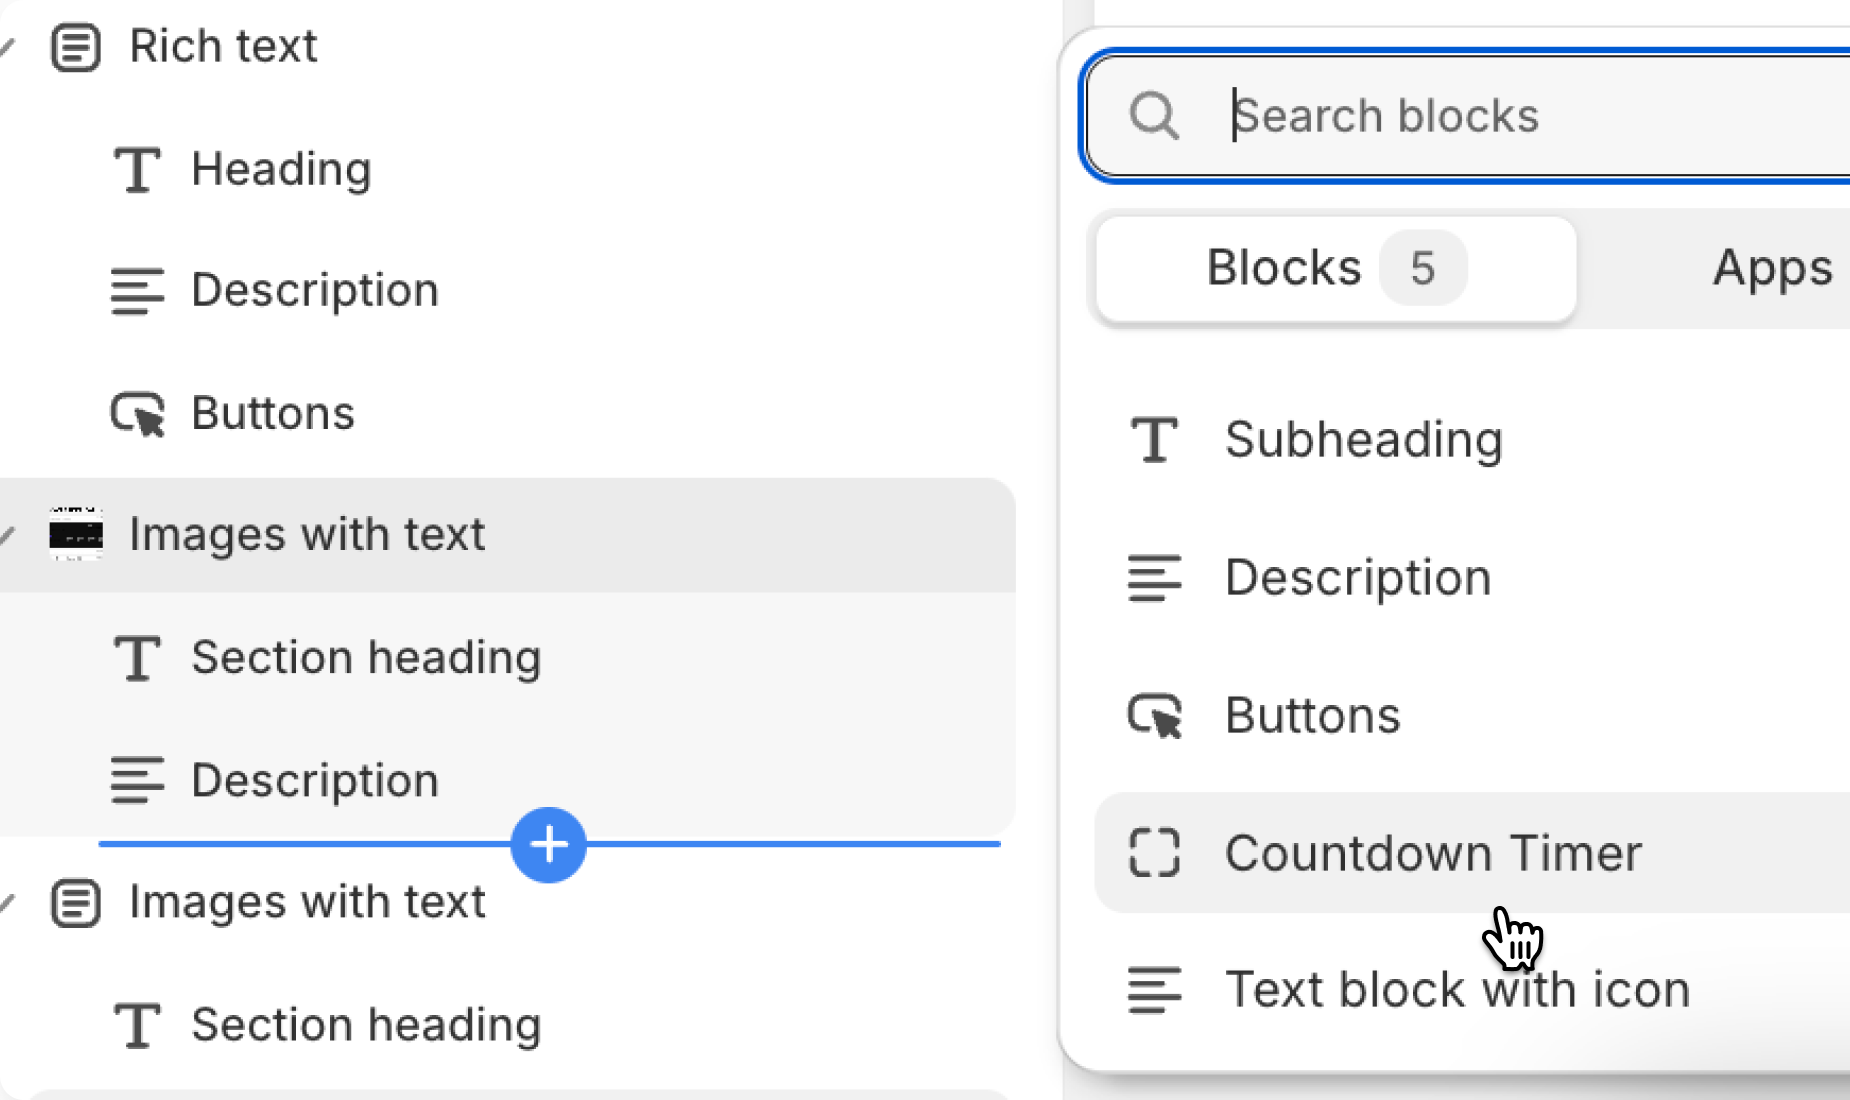Click the Countdown Timer block icon

pos(1154,853)
